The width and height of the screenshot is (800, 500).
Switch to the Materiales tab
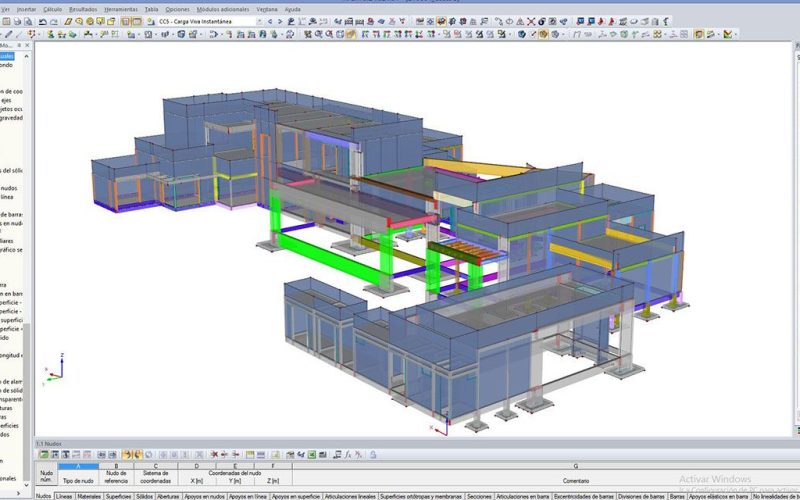pyautogui.click(x=89, y=496)
